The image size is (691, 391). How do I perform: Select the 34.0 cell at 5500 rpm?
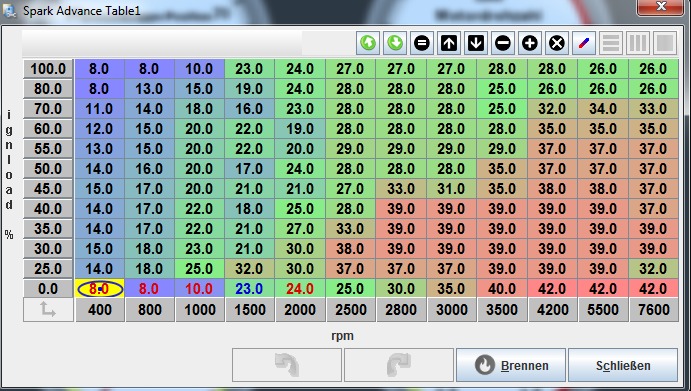click(x=603, y=108)
